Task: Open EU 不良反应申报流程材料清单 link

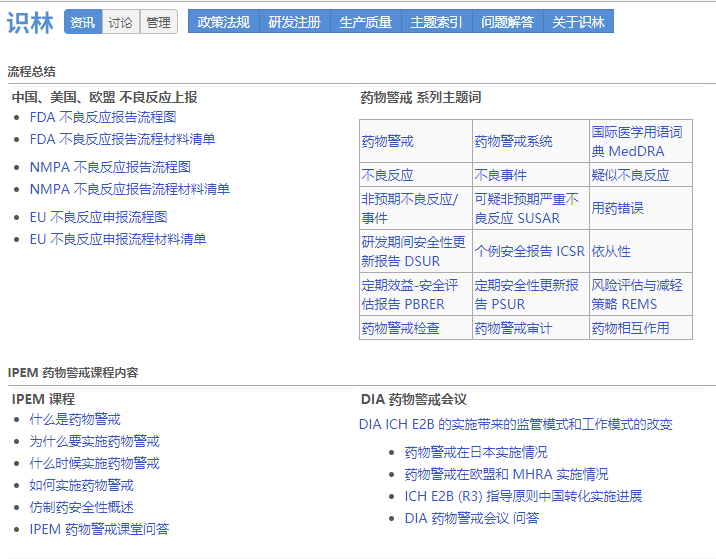Action: coord(118,239)
